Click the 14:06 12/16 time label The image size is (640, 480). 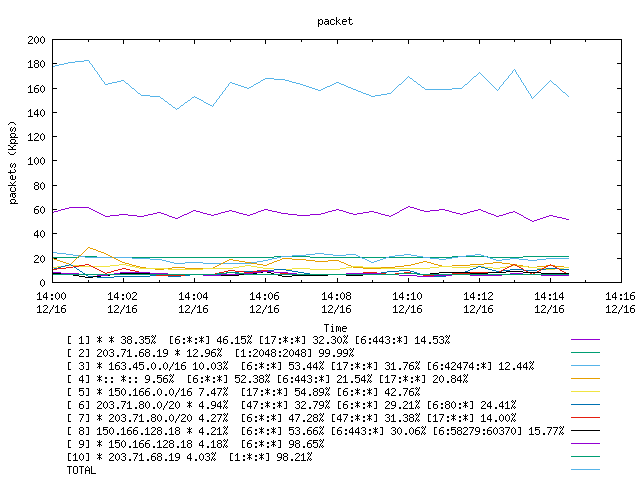(x=264, y=302)
